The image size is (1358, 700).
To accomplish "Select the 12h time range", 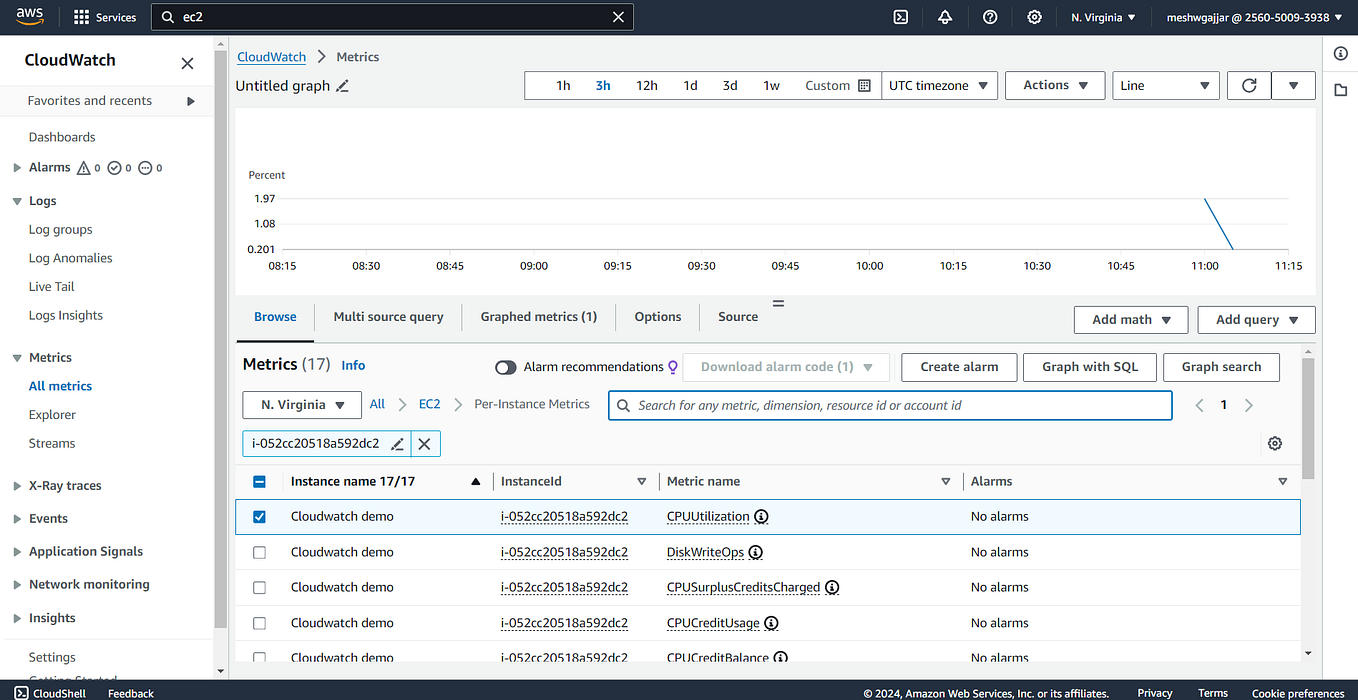I will point(647,86).
